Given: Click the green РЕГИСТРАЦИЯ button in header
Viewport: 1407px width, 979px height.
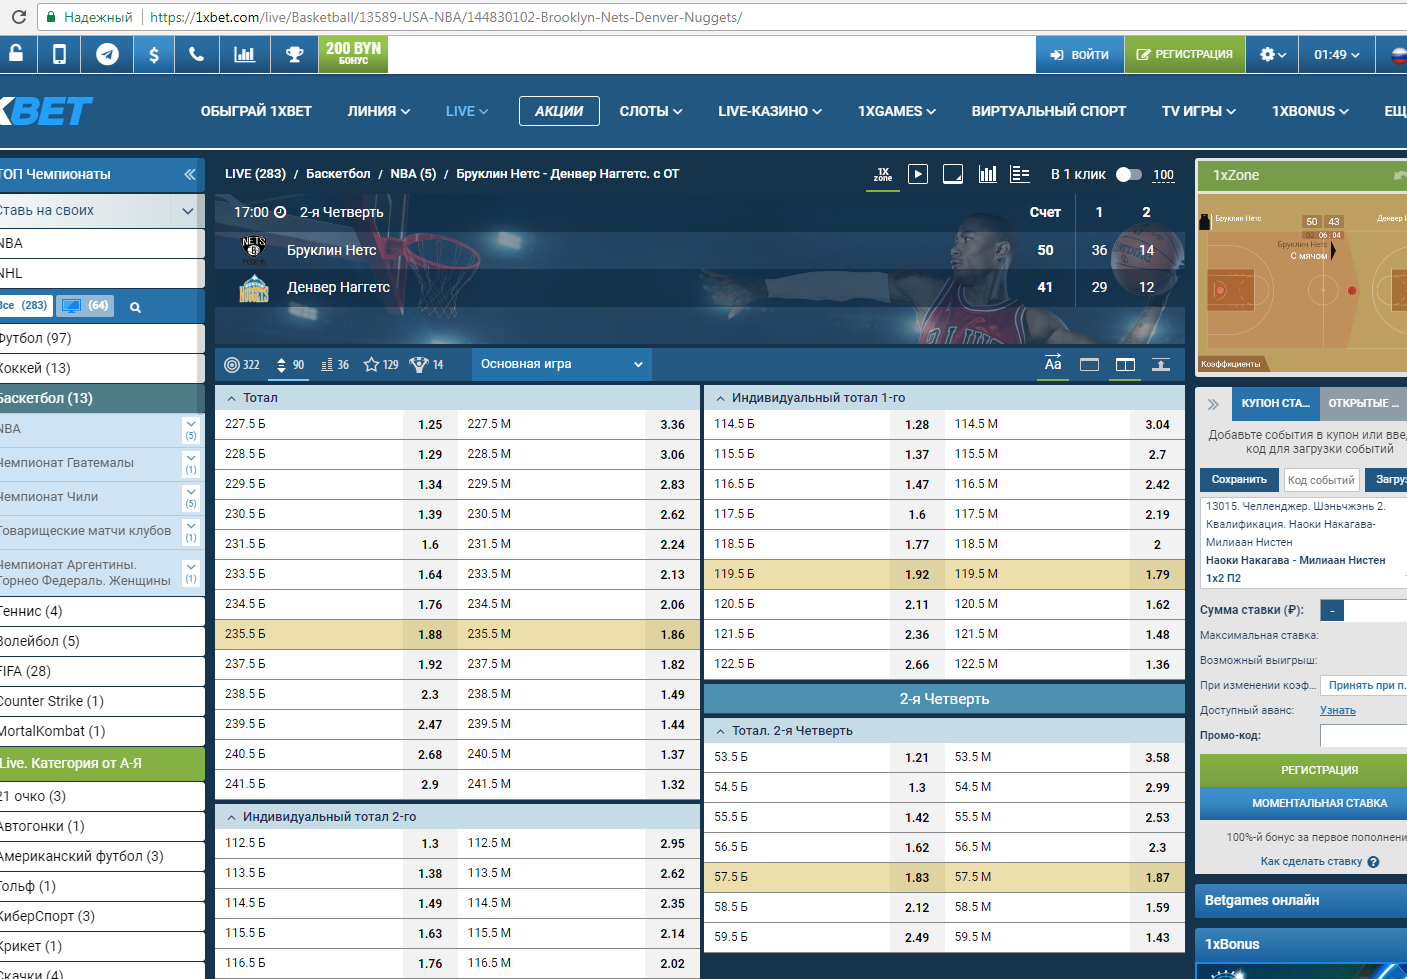Looking at the screenshot, I should [x=1185, y=55].
